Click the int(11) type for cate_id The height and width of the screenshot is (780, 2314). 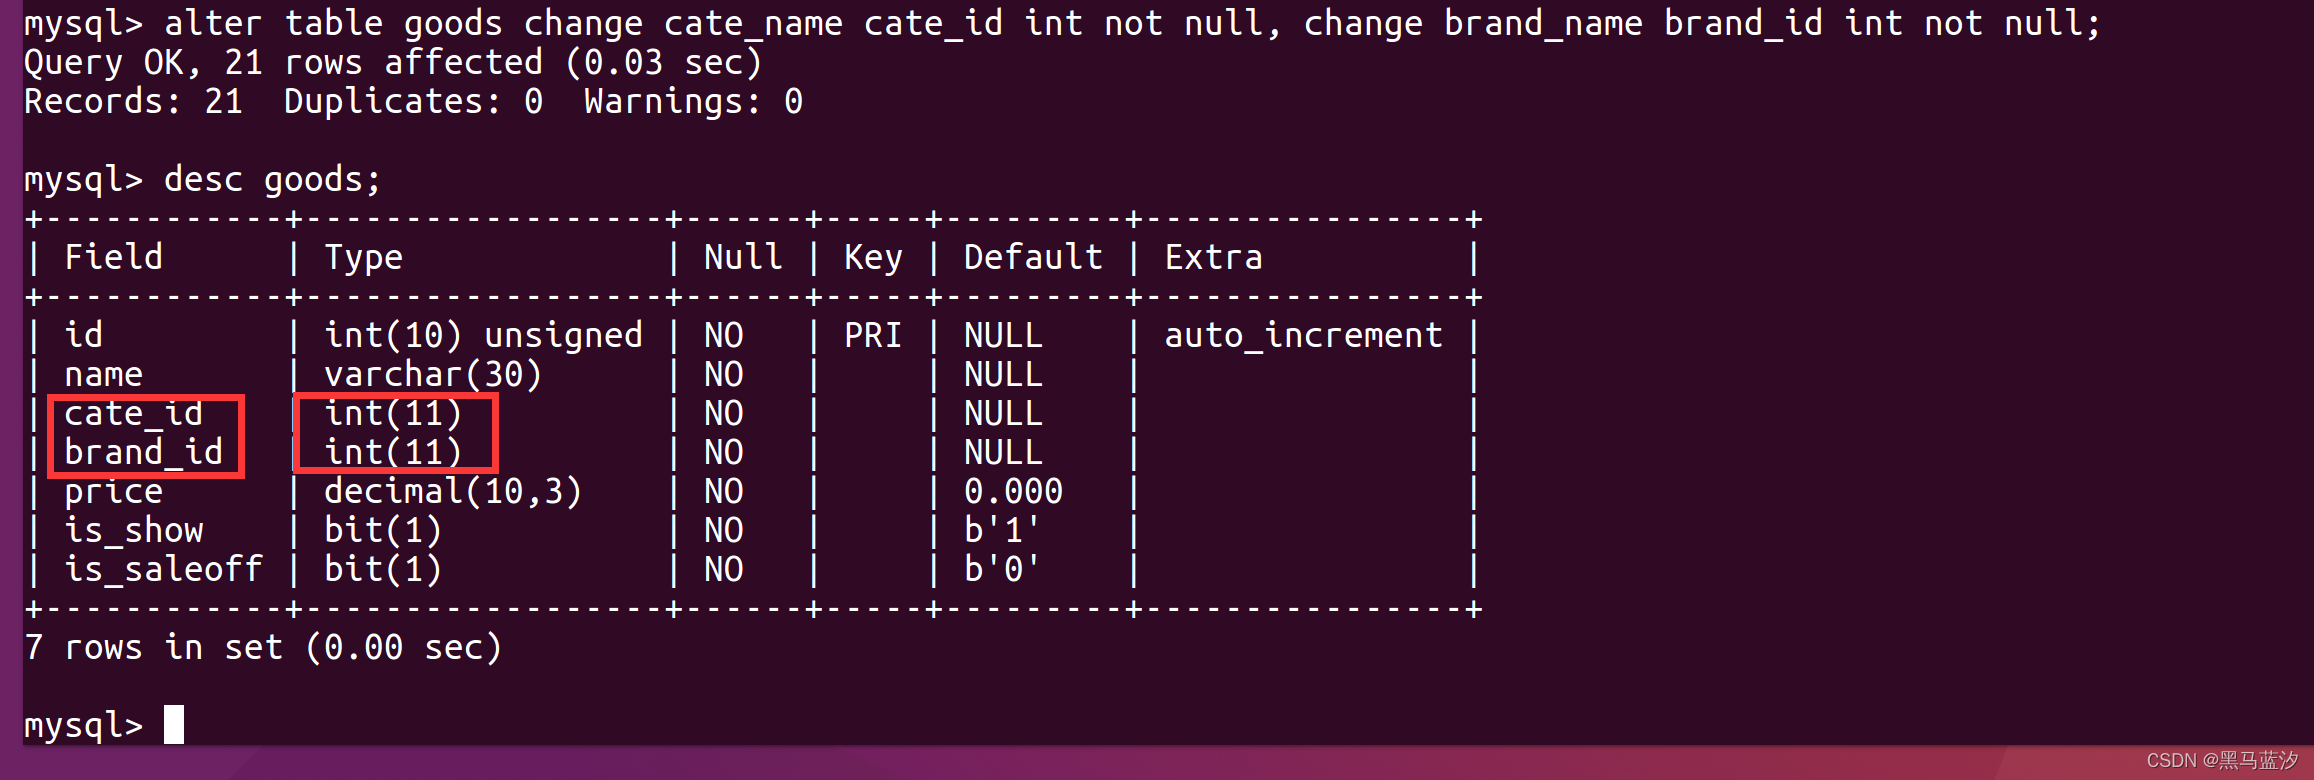(x=393, y=413)
